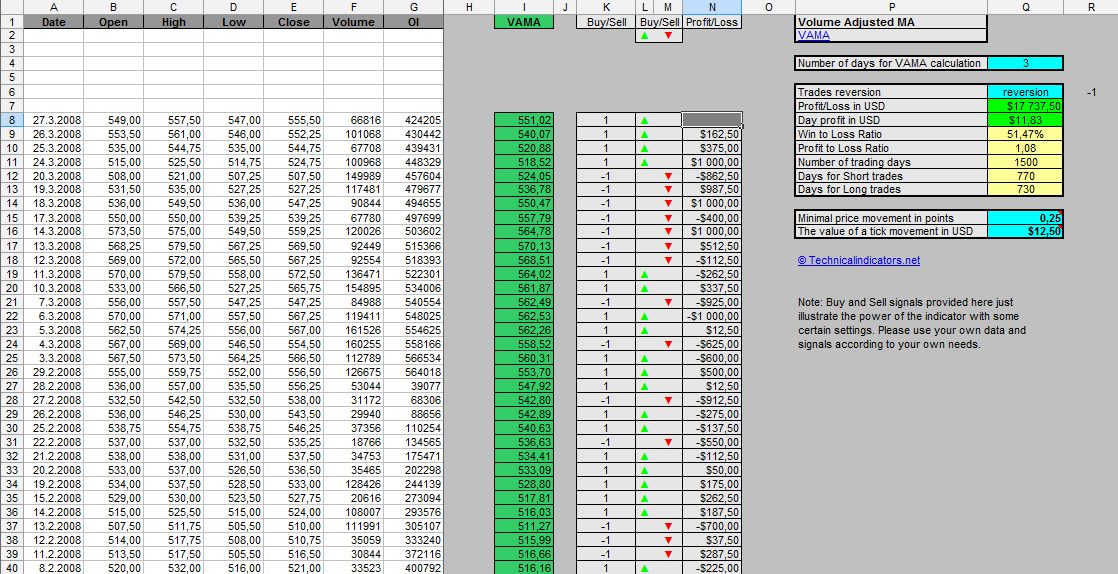Select the red sell arrow on the 4.3.2008 row
The height and width of the screenshot is (574, 1118).
668,344
